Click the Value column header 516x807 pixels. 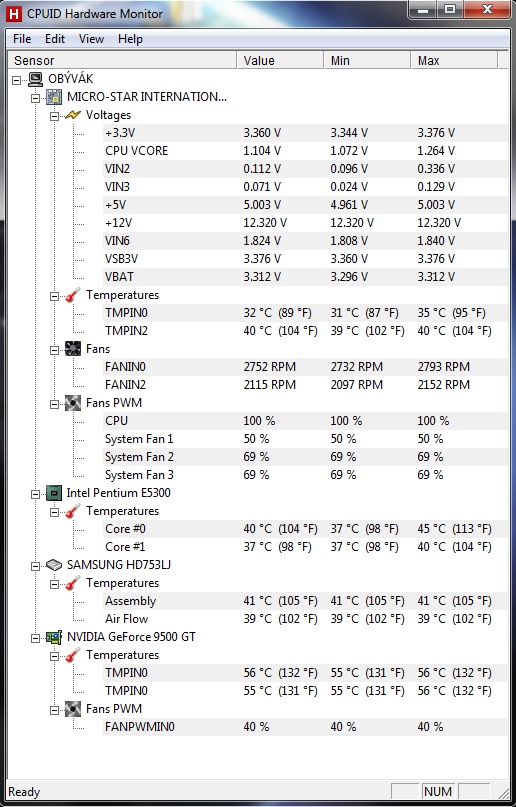point(280,61)
